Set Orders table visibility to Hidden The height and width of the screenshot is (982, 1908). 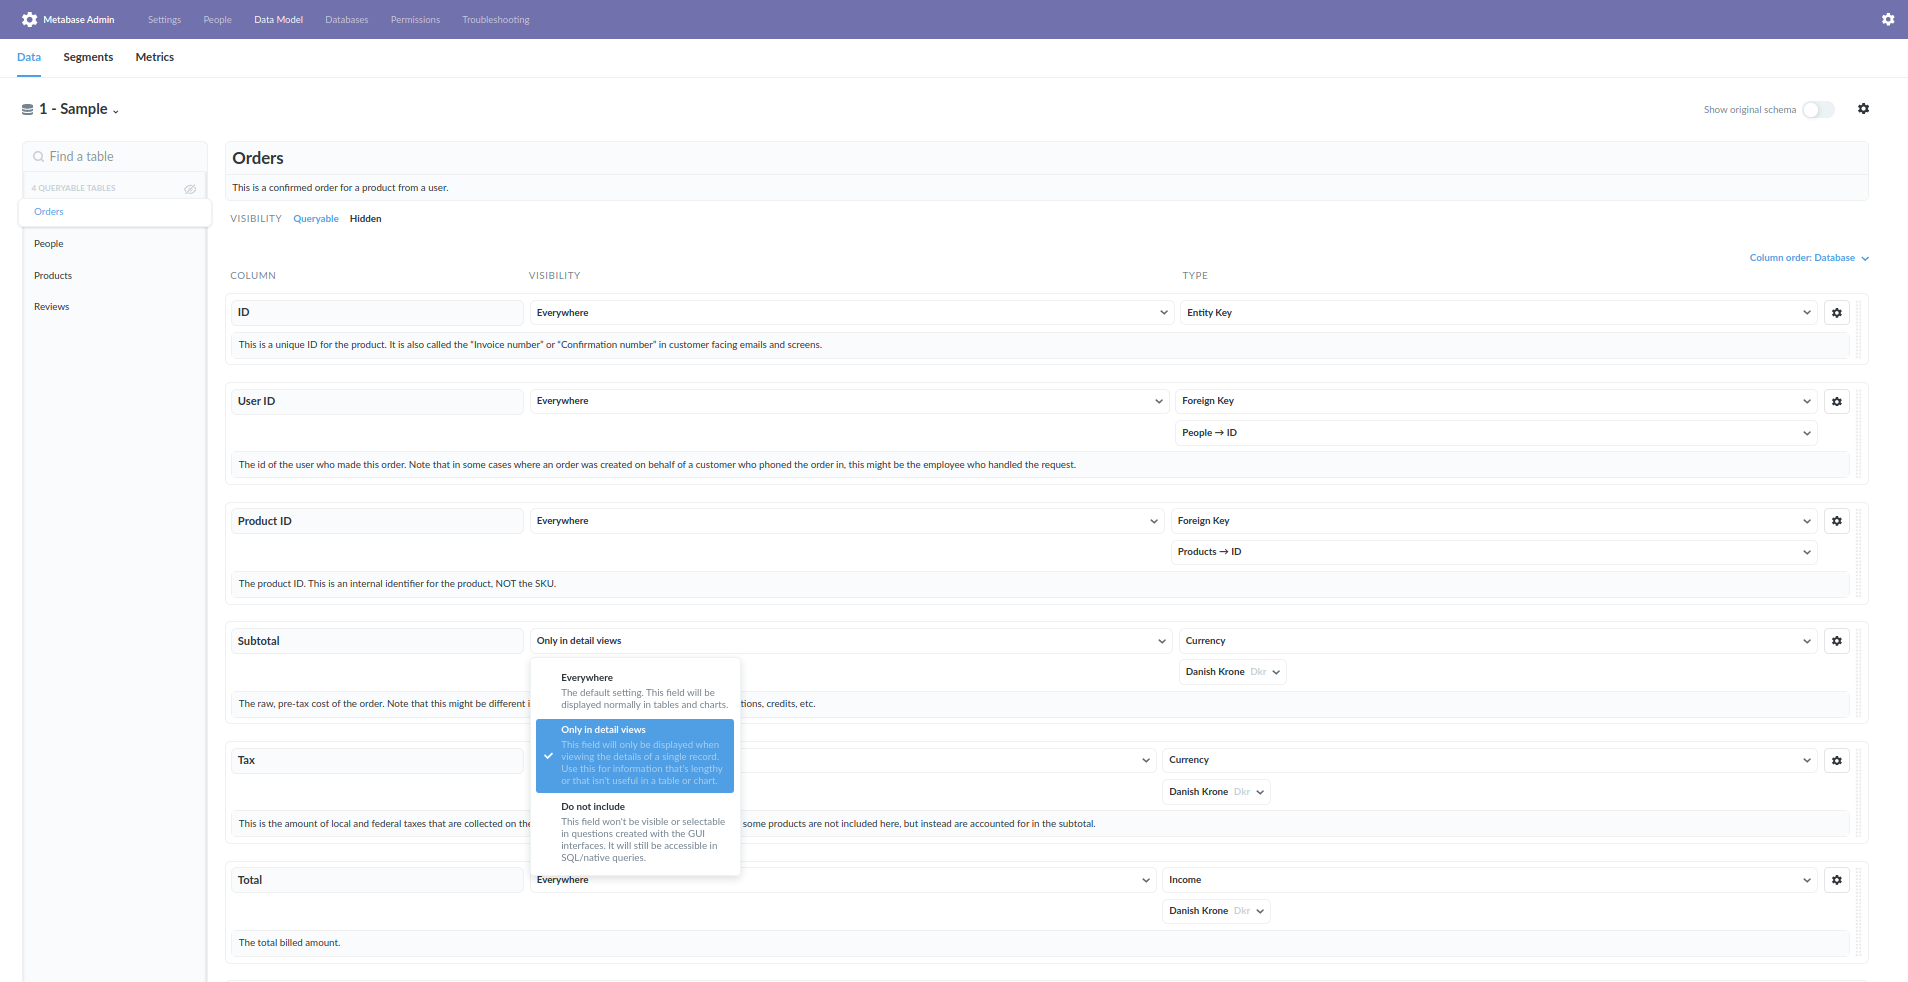(365, 218)
